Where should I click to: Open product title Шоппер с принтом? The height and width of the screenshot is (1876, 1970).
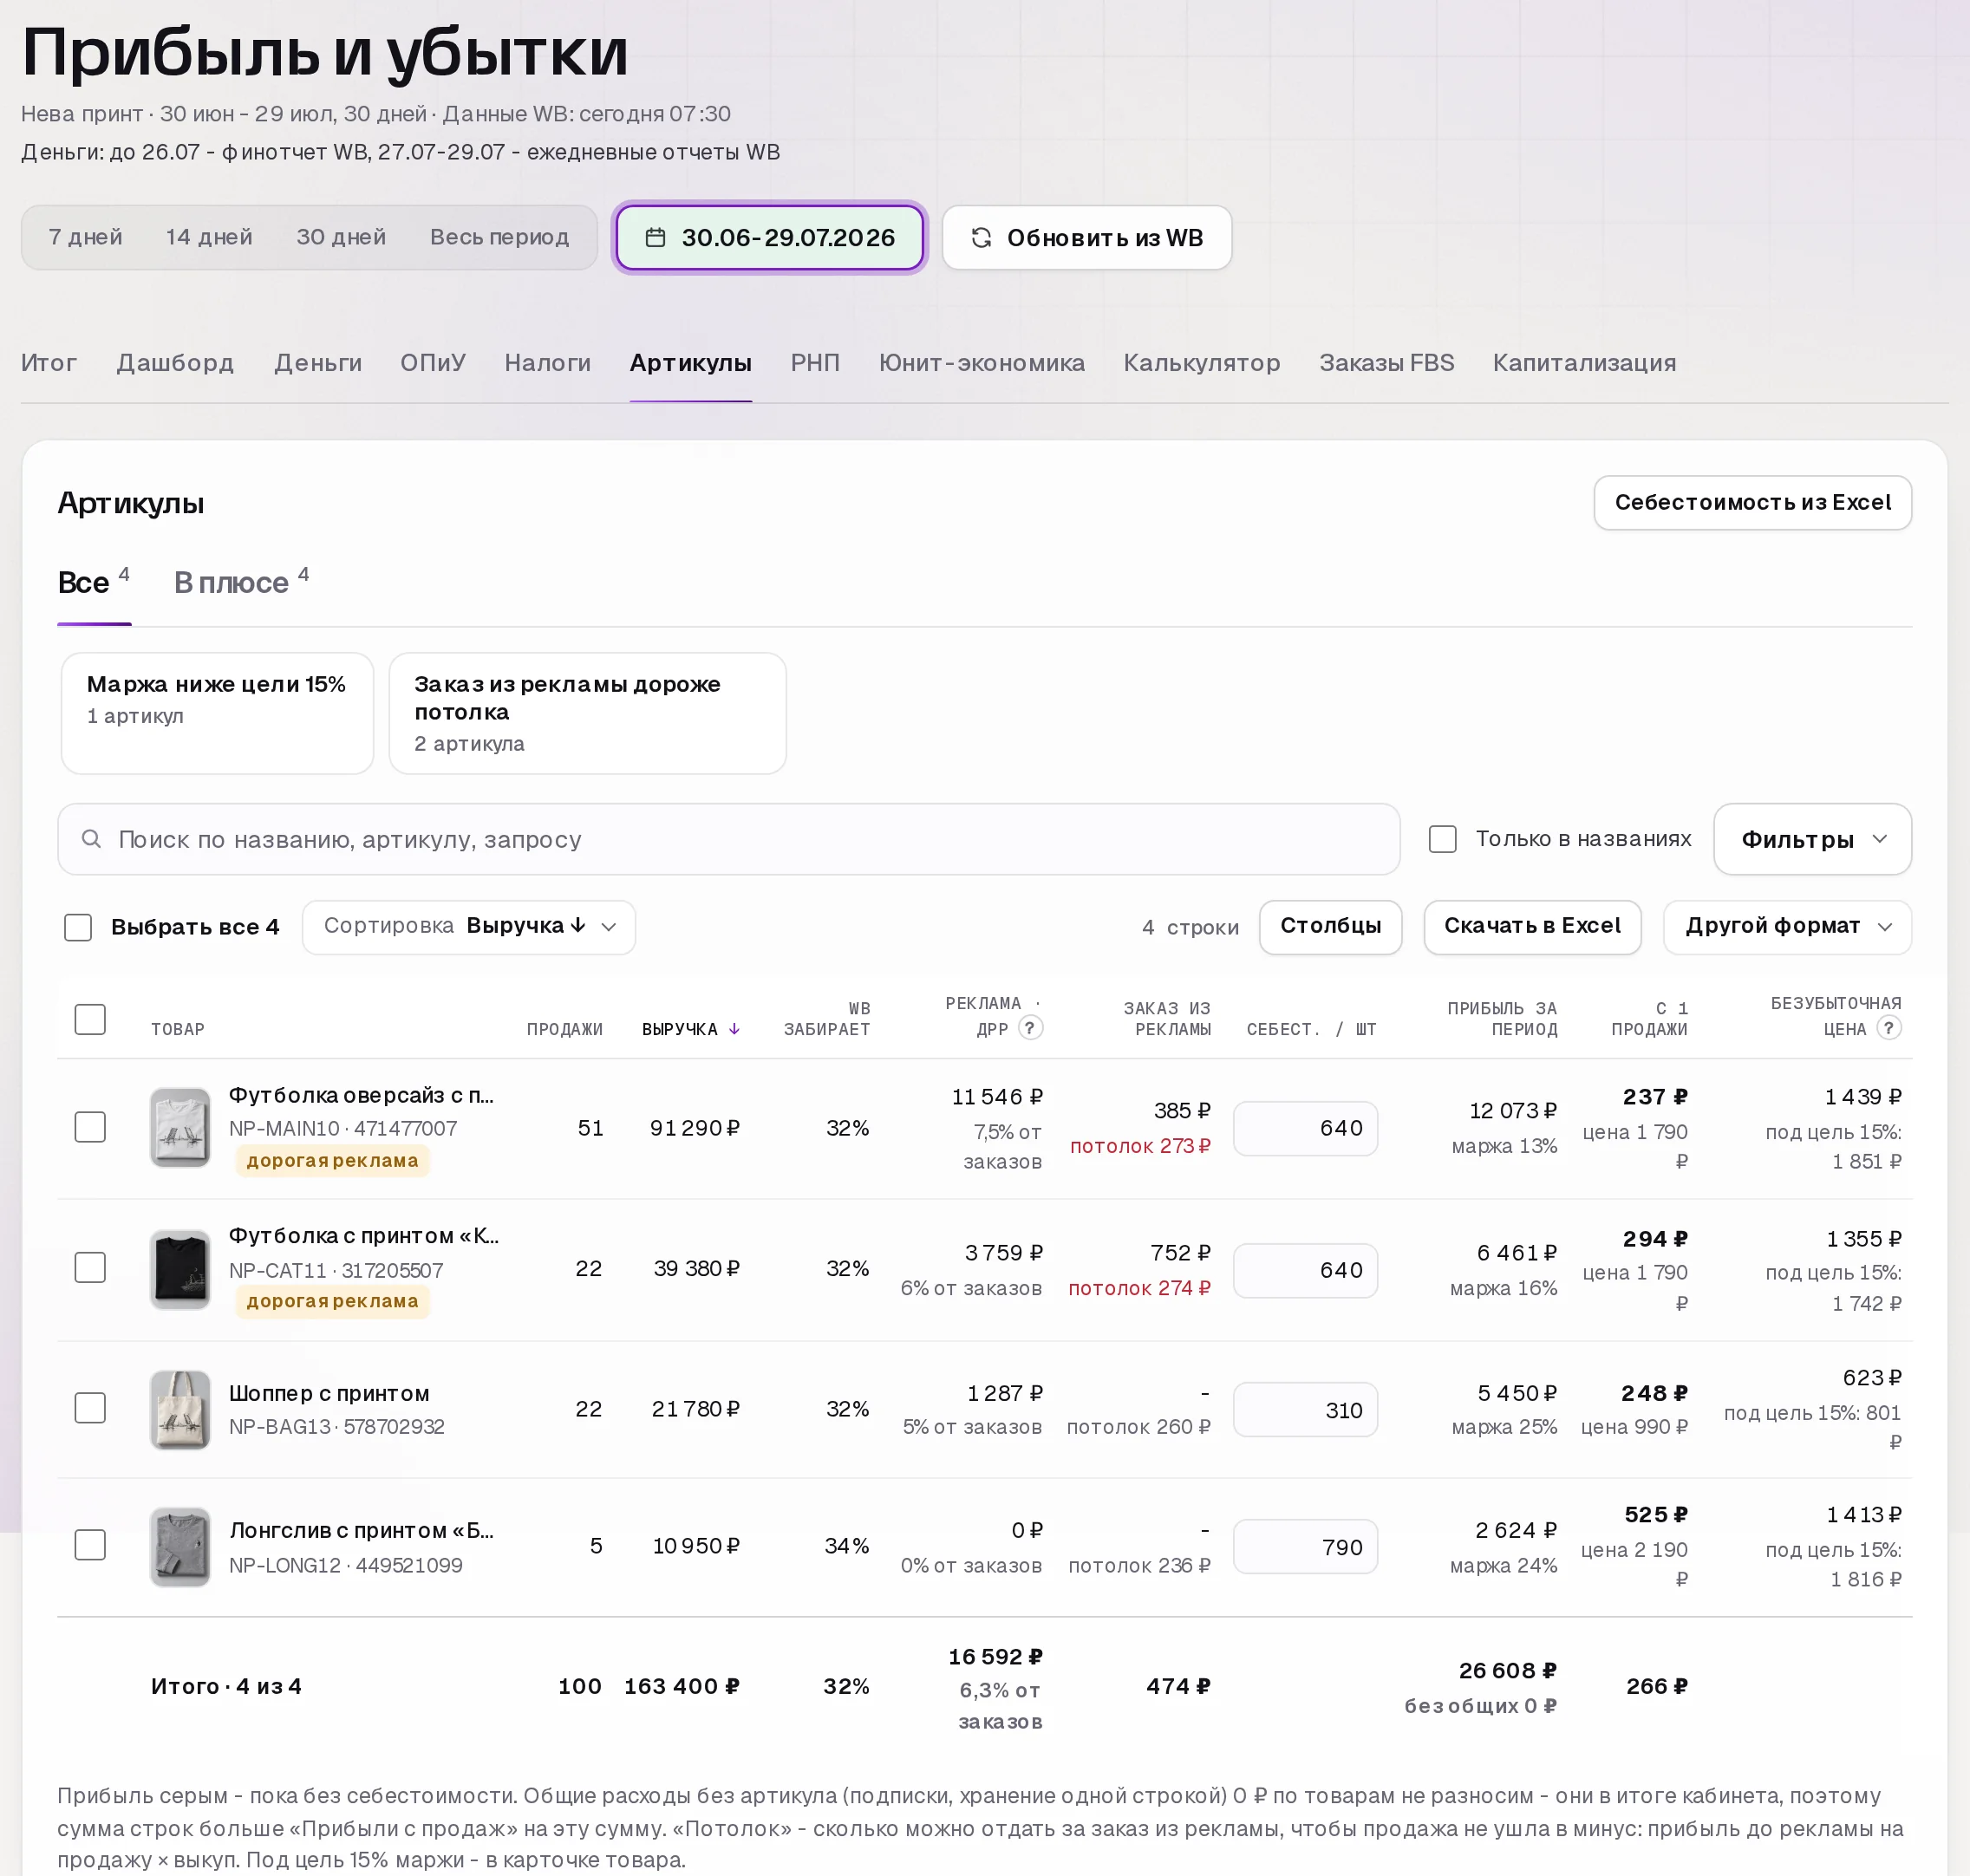tap(329, 1394)
